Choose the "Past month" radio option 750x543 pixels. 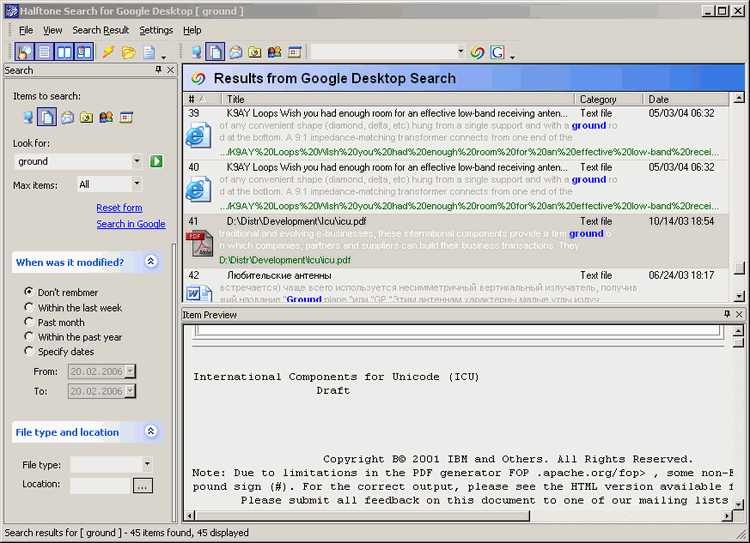click(x=29, y=322)
